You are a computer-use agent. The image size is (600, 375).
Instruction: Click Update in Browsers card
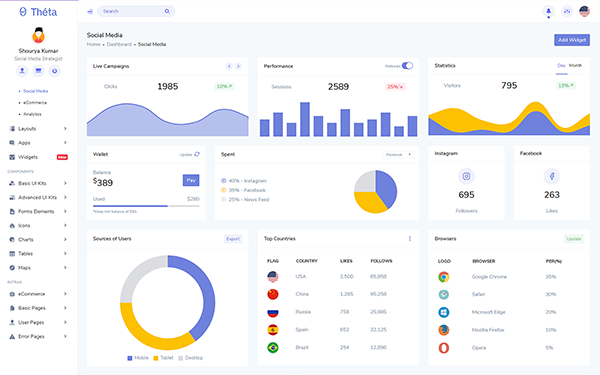pyautogui.click(x=574, y=239)
